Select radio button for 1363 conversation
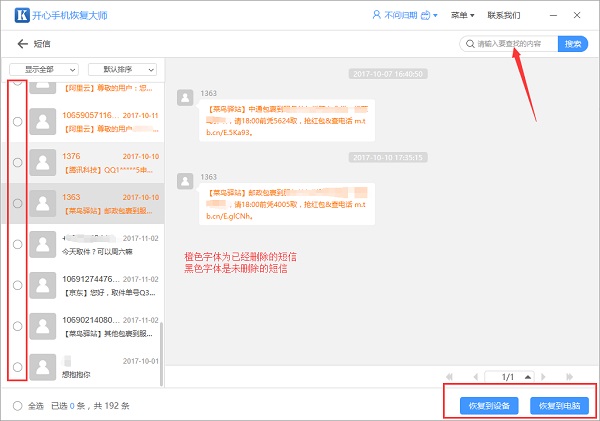Image resolution: width=600 pixels, height=421 pixels. tap(17, 203)
